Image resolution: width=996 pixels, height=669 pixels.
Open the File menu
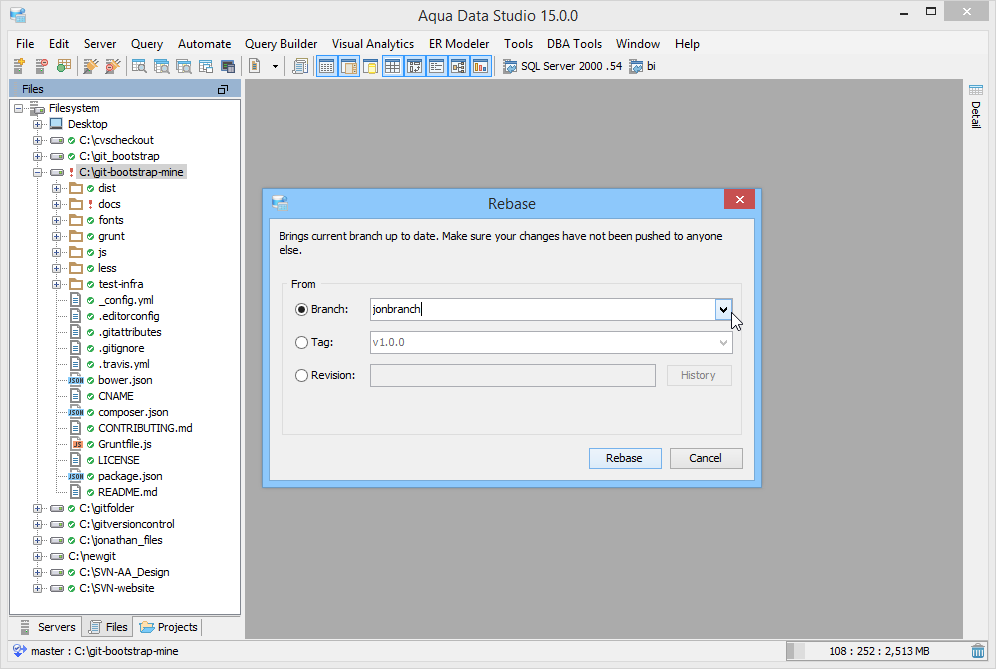coord(25,44)
